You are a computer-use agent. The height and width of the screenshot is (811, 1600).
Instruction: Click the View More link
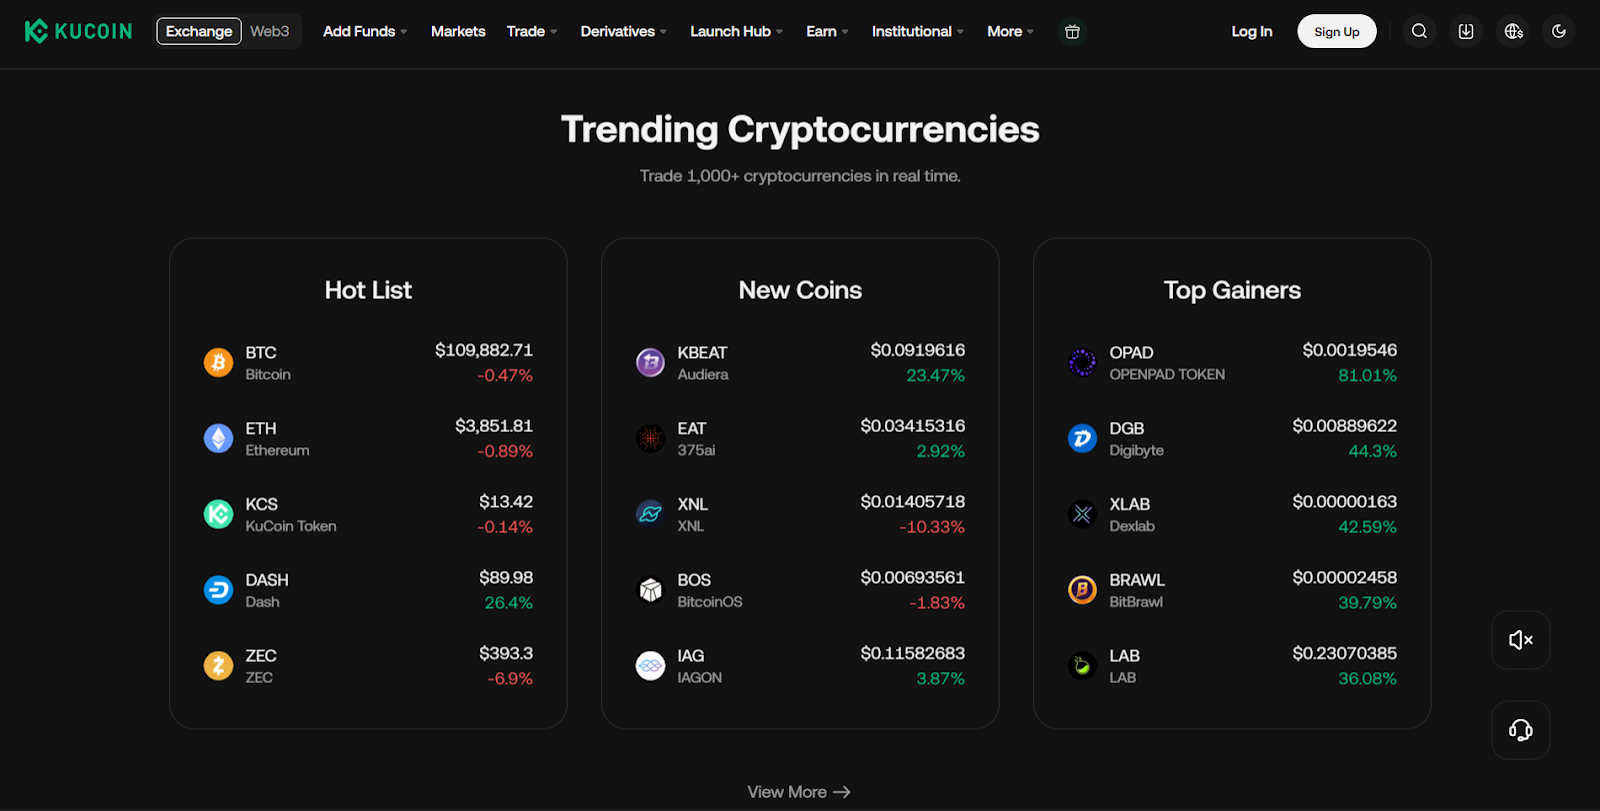(x=798, y=791)
